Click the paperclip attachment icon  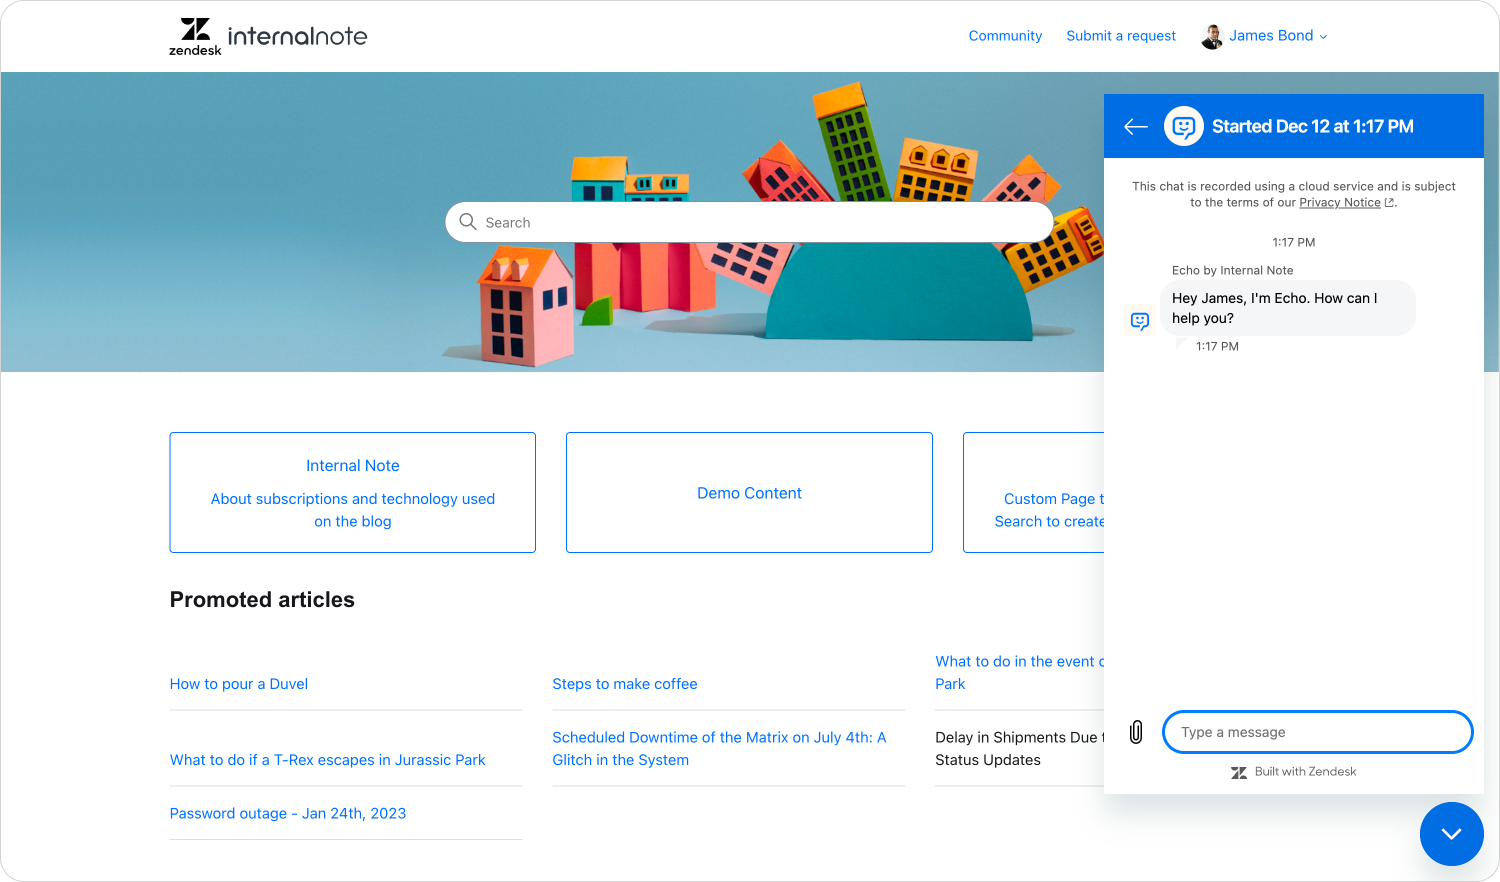[1136, 732]
